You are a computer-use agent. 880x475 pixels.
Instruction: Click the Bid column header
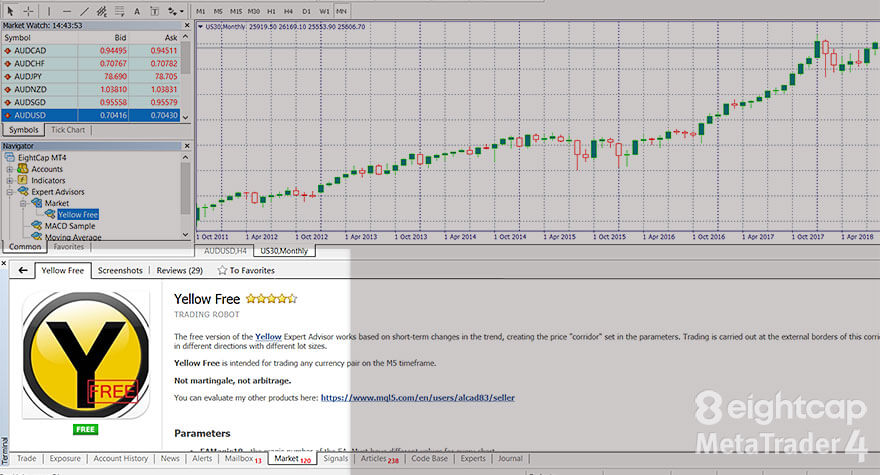[103, 38]
